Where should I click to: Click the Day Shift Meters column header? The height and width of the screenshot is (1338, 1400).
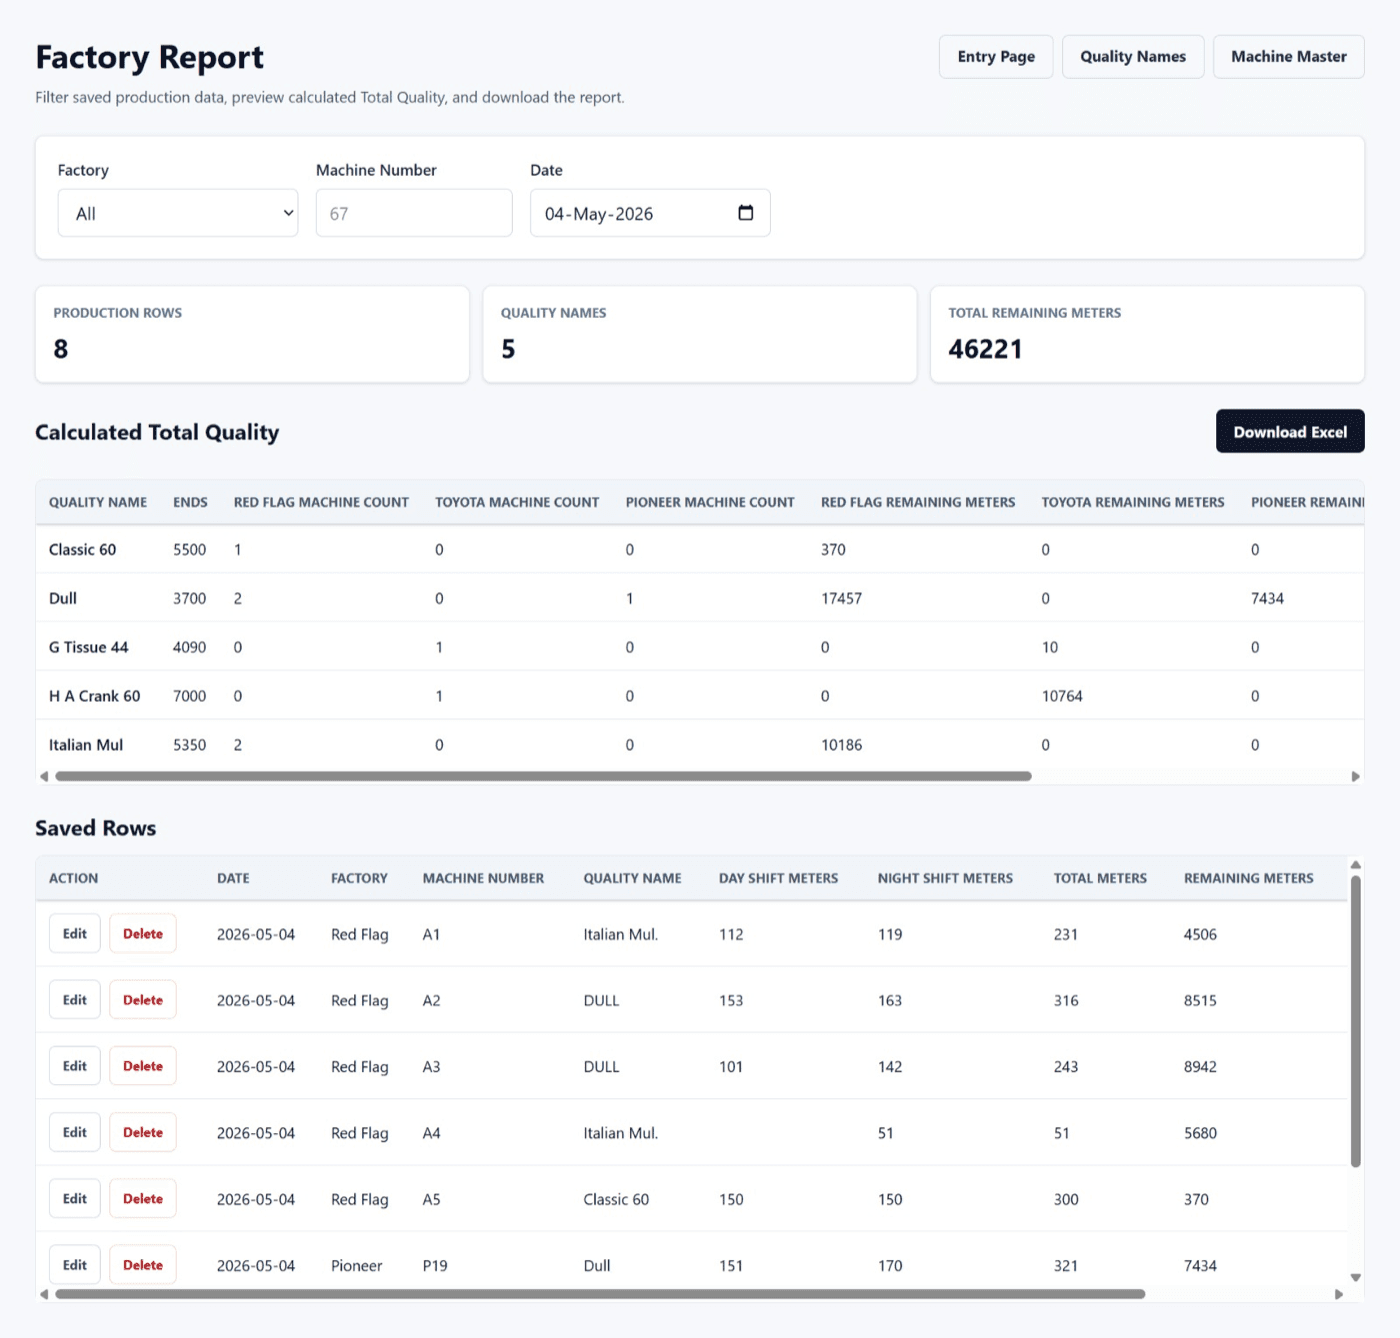(778, 878)
